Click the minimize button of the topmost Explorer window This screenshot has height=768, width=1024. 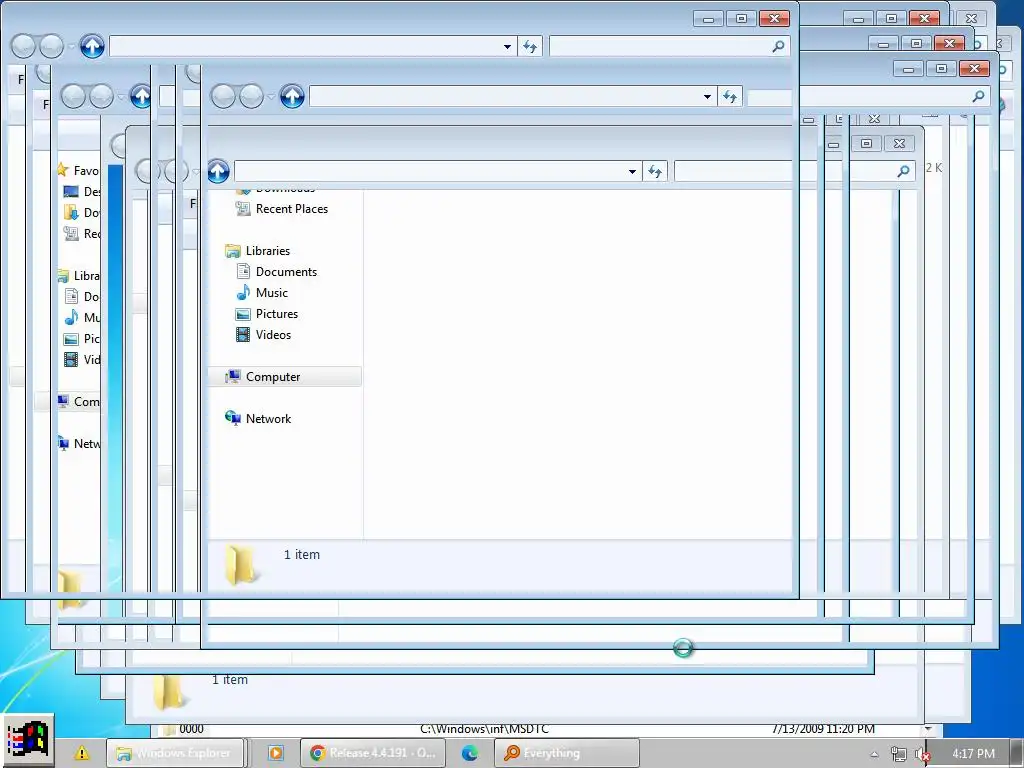pos(709,18)
